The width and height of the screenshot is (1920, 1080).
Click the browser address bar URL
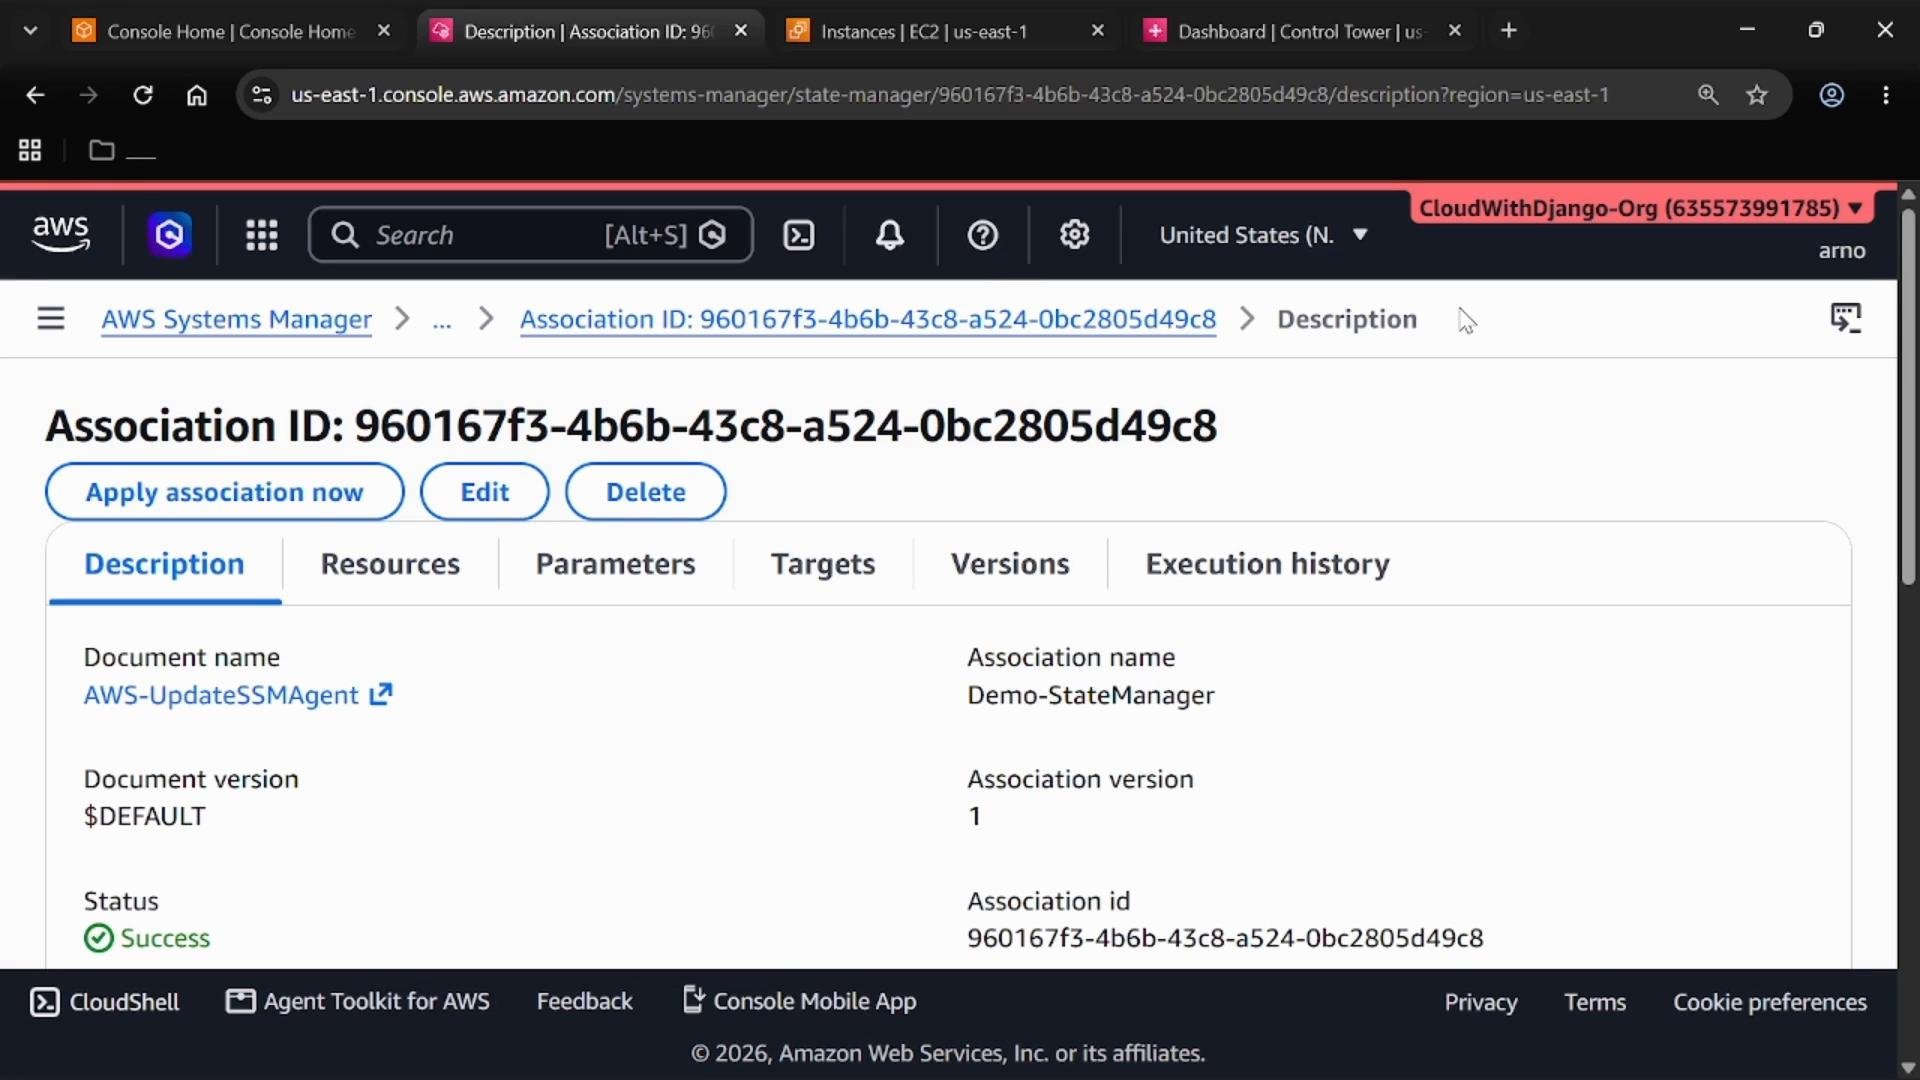click(x=950, y=95)
